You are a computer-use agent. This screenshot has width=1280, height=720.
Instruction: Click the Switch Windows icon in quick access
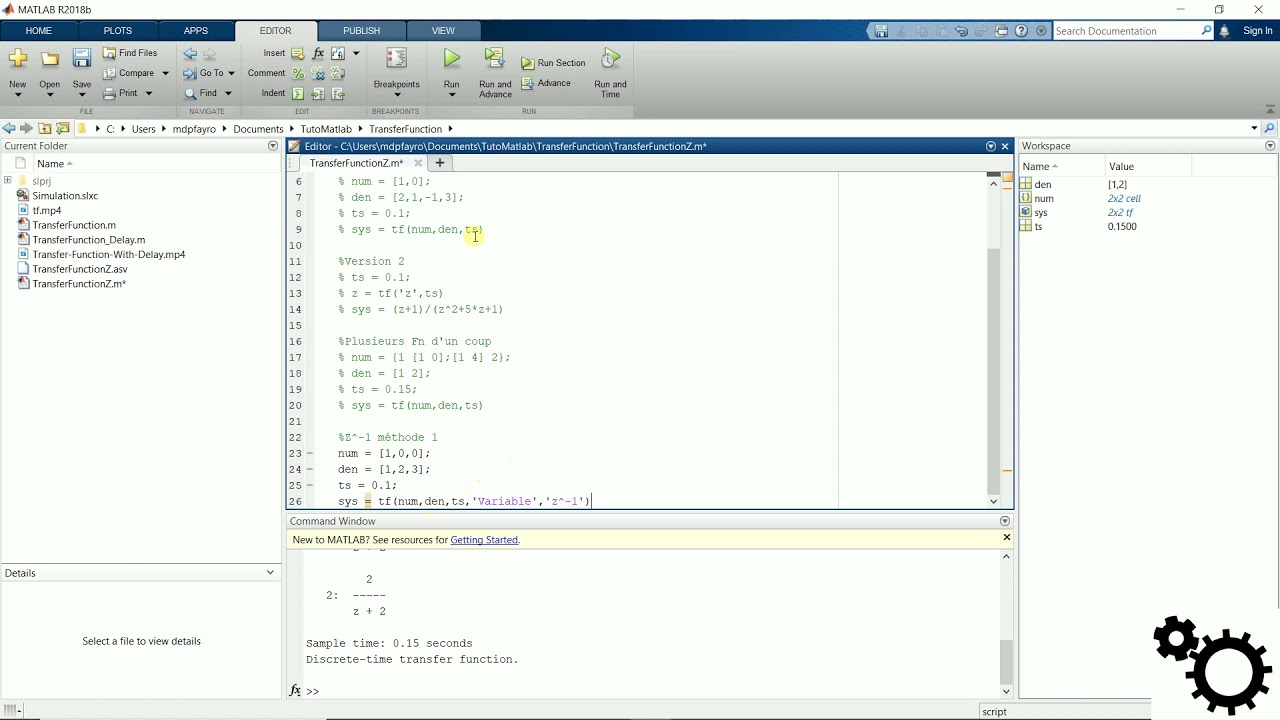[x=1001, y=31]
